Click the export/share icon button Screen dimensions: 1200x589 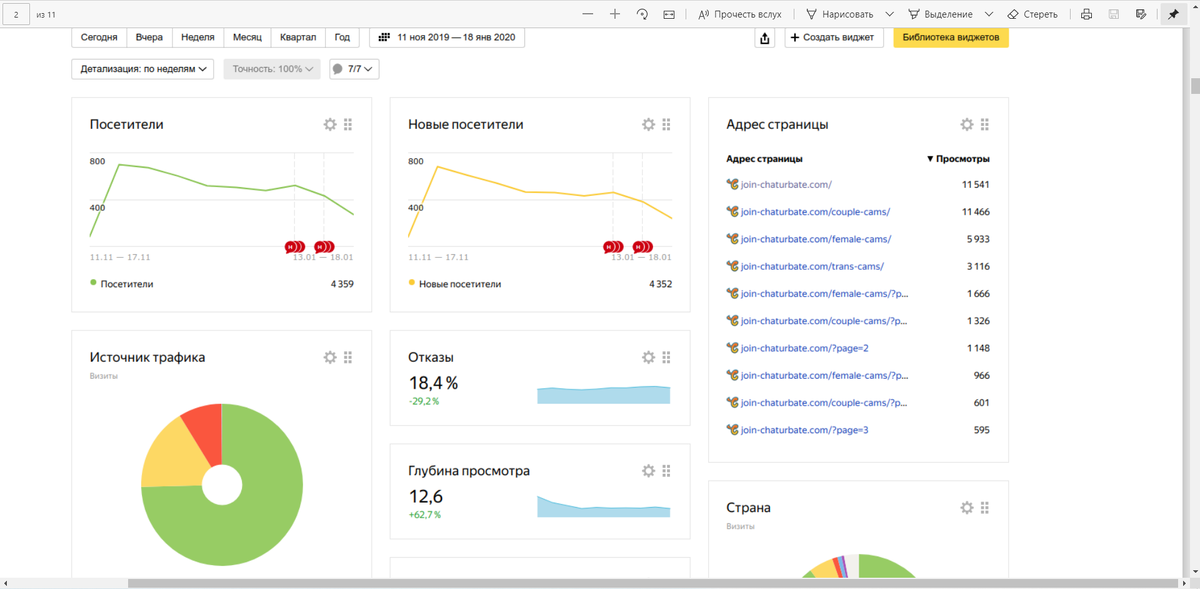point(765,37)
